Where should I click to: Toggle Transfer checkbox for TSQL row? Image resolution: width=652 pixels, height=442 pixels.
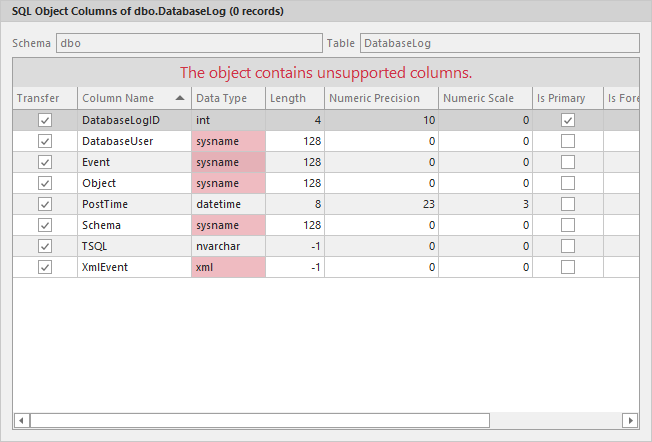[45, 246]
